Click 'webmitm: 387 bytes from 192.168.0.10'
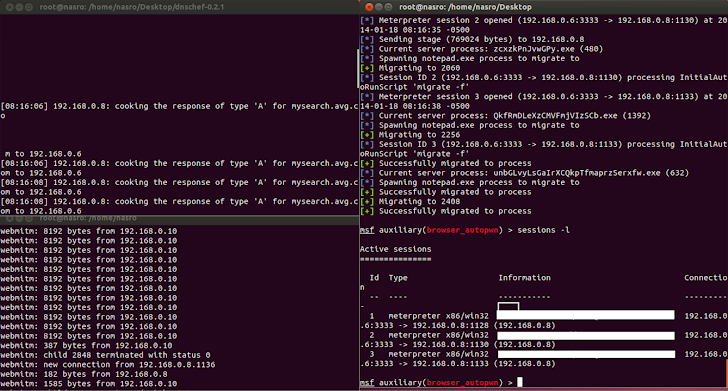The height and width of the screenshot is (391, 728). pyautogui.click(x=86, y=345)
